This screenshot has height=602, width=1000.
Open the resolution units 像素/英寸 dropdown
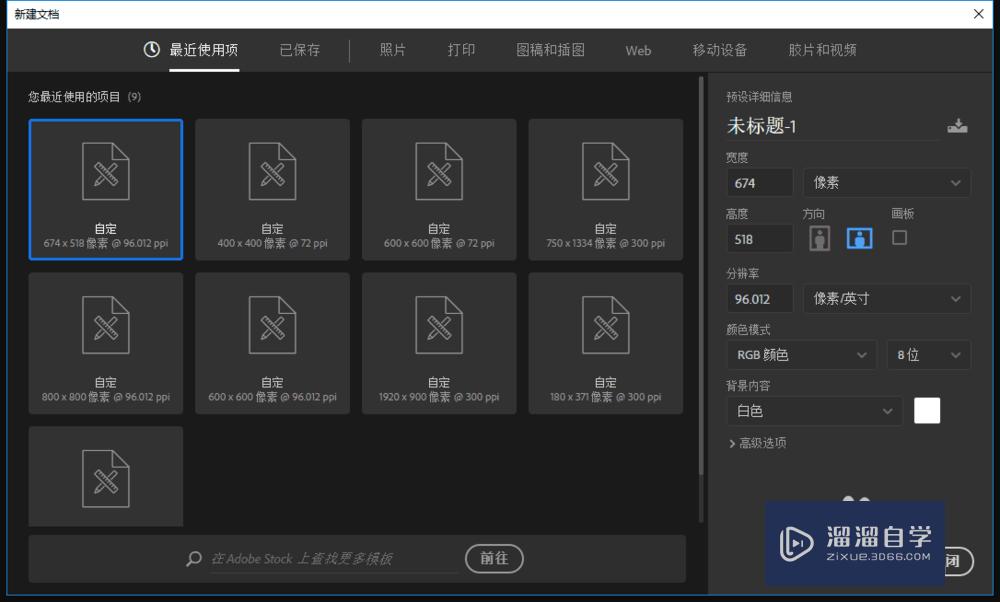[x=886, y=298]
